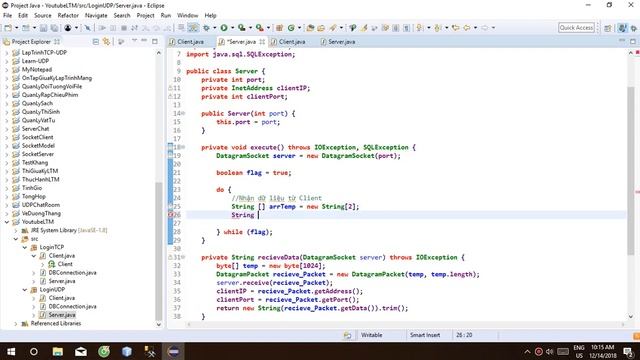Click the Project Explorer View Menu icon

pyautogui.click(x=134, y=41)
